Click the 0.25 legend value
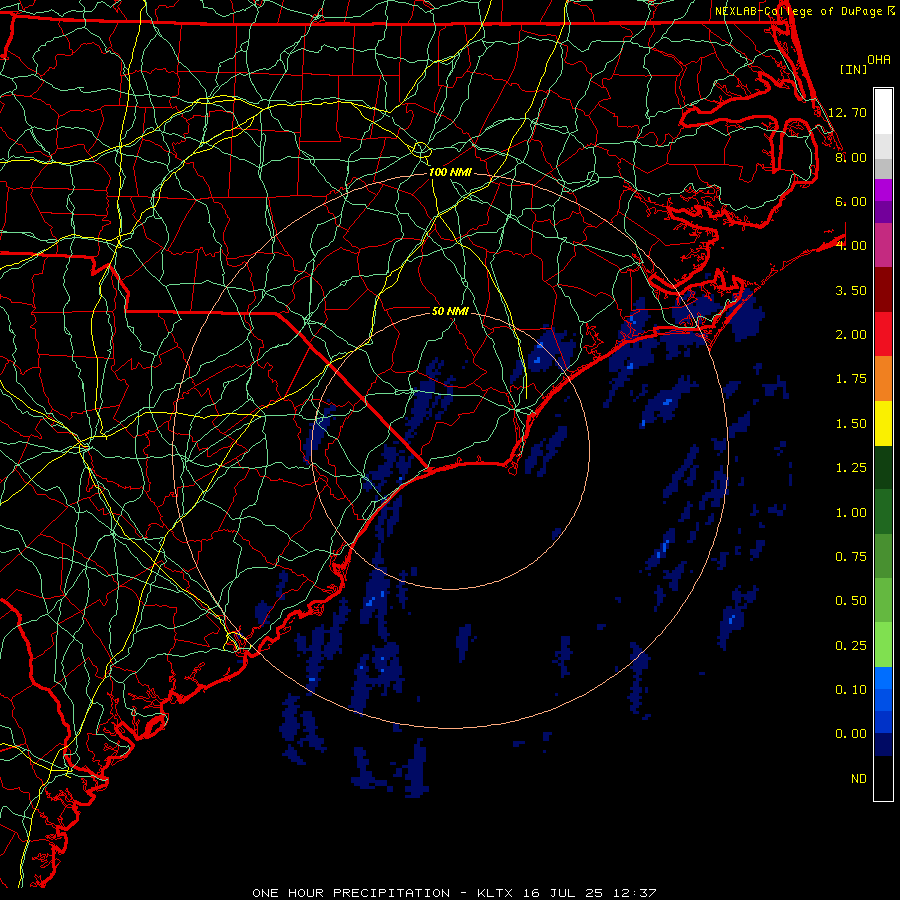Viewport: 900px width, 900px height. tap(851, 646)
